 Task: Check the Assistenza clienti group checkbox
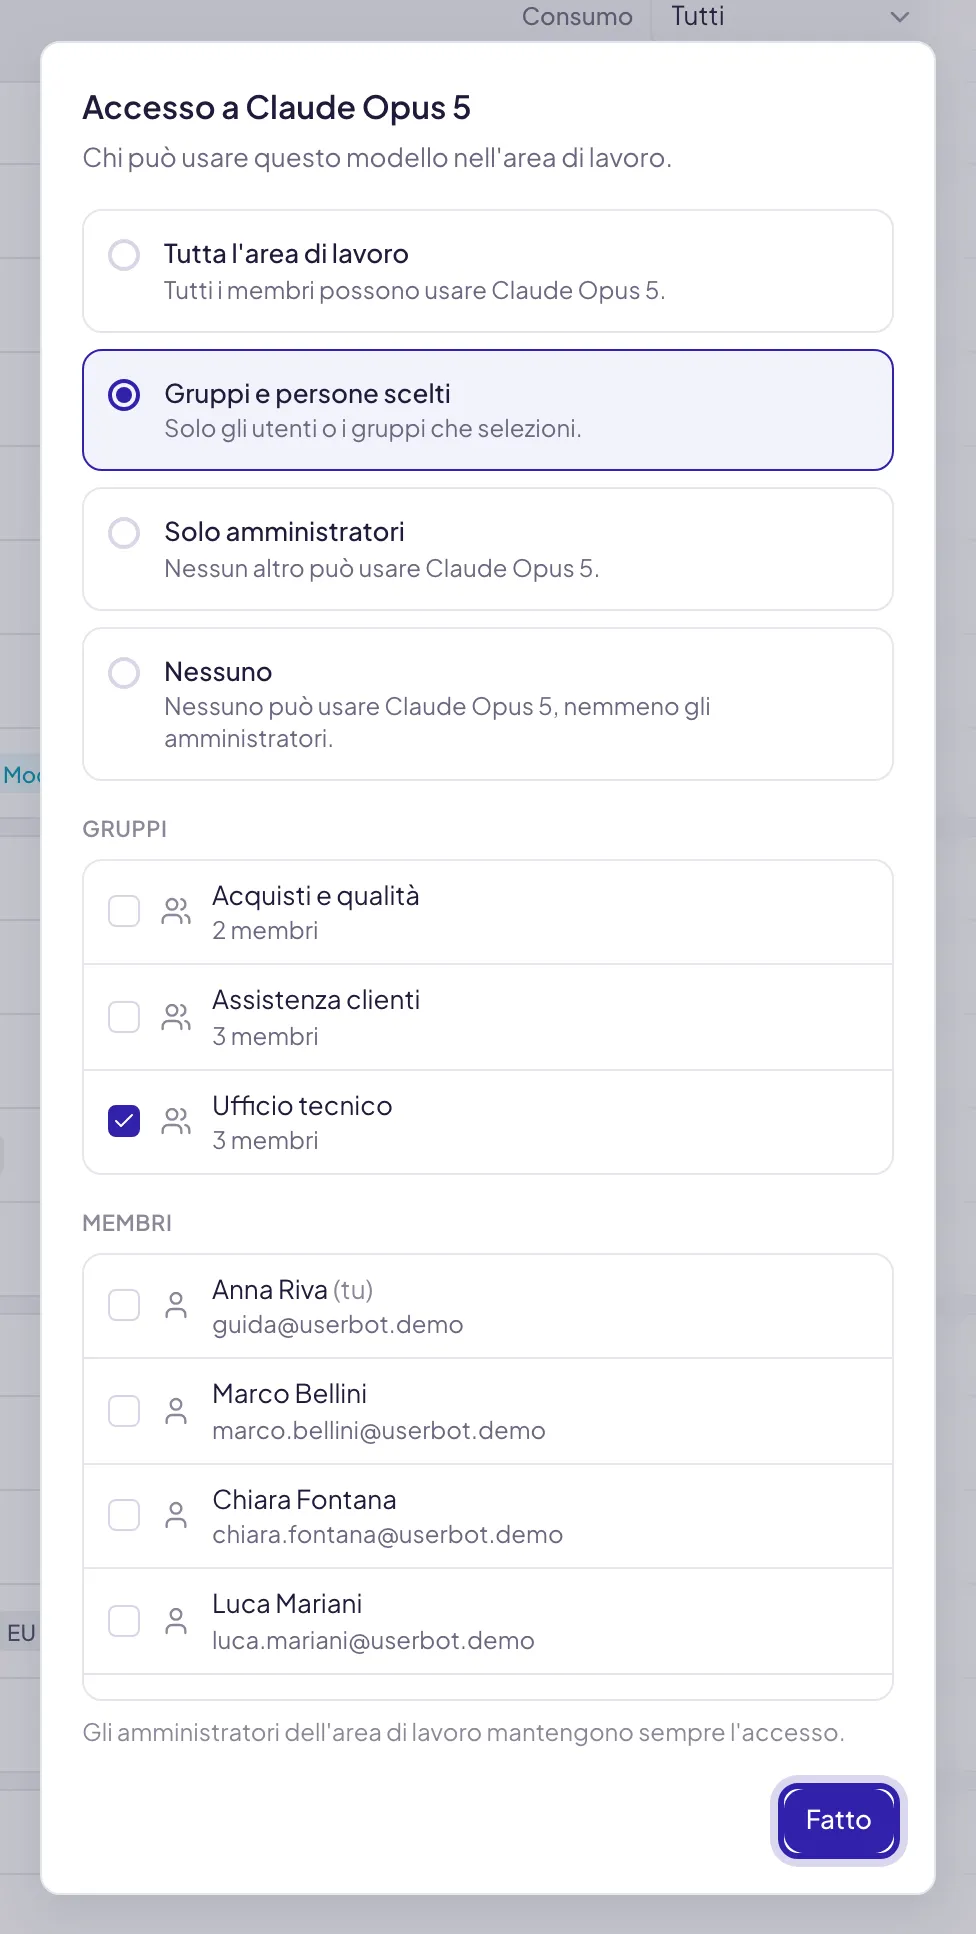124,1017
